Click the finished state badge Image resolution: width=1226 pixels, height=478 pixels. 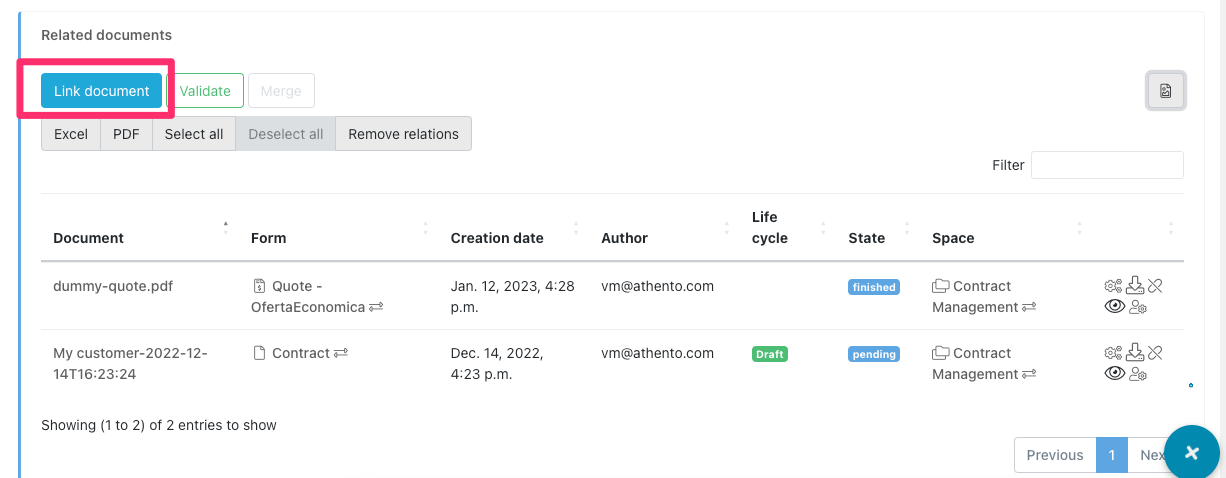[874, 287]
